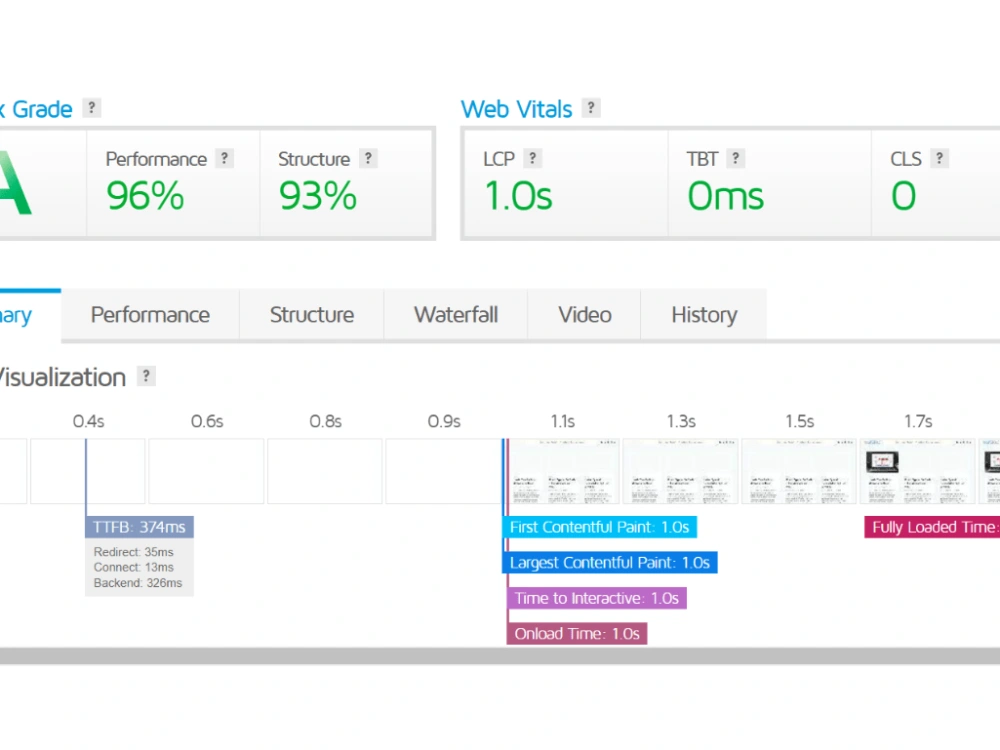1000x750 pixels.
Task: Click the Web Vitals heading
Action: point(517,109)
